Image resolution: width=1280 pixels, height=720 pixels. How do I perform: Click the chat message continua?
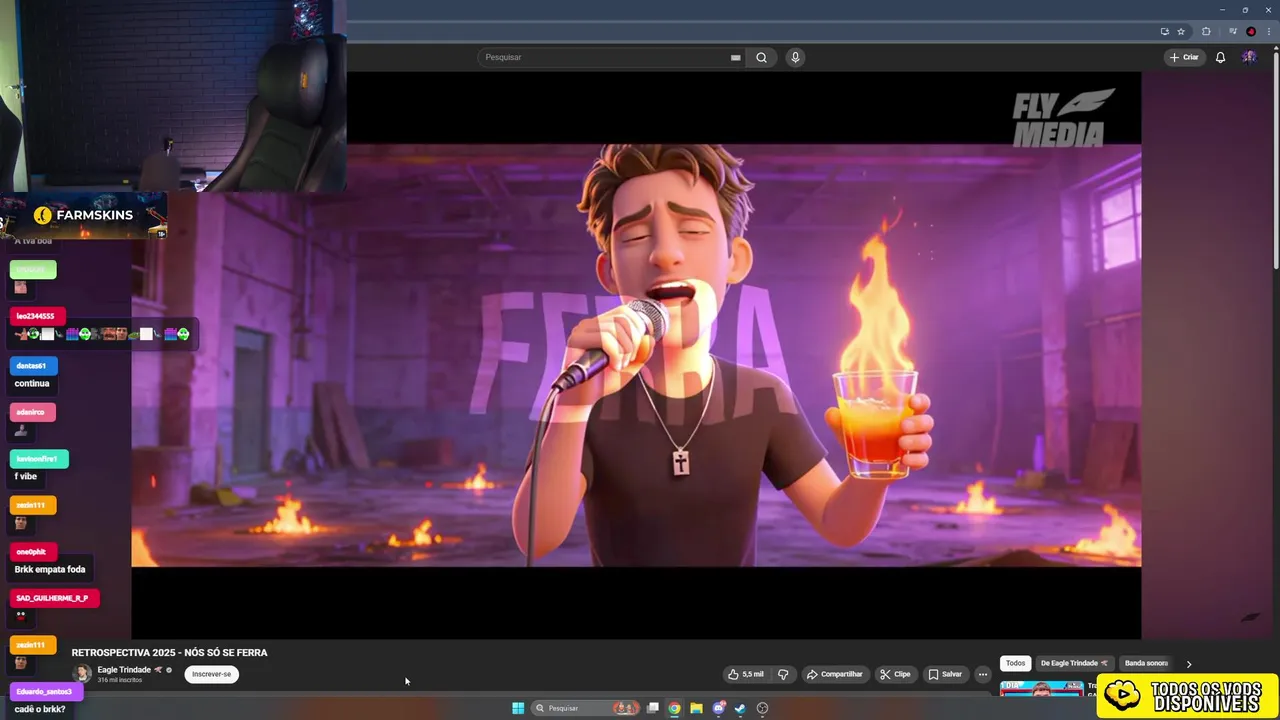[32, 383]
